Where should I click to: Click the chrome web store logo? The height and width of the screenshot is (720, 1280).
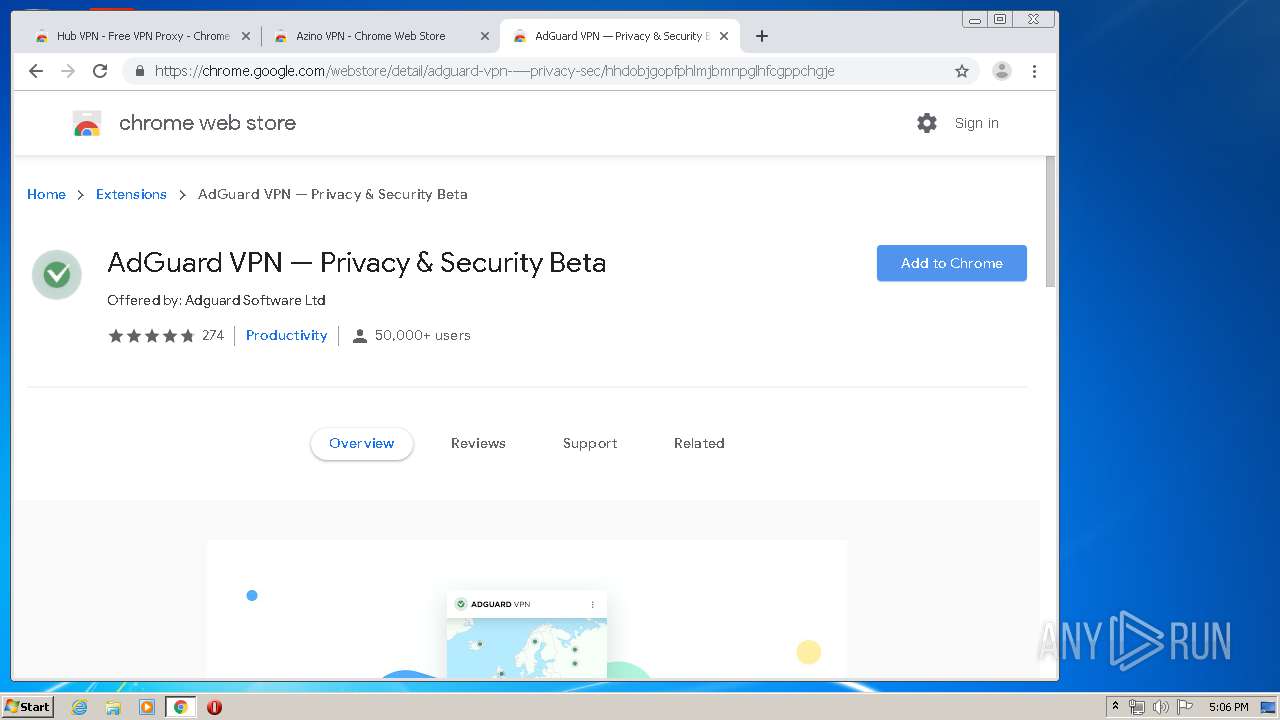87,123
